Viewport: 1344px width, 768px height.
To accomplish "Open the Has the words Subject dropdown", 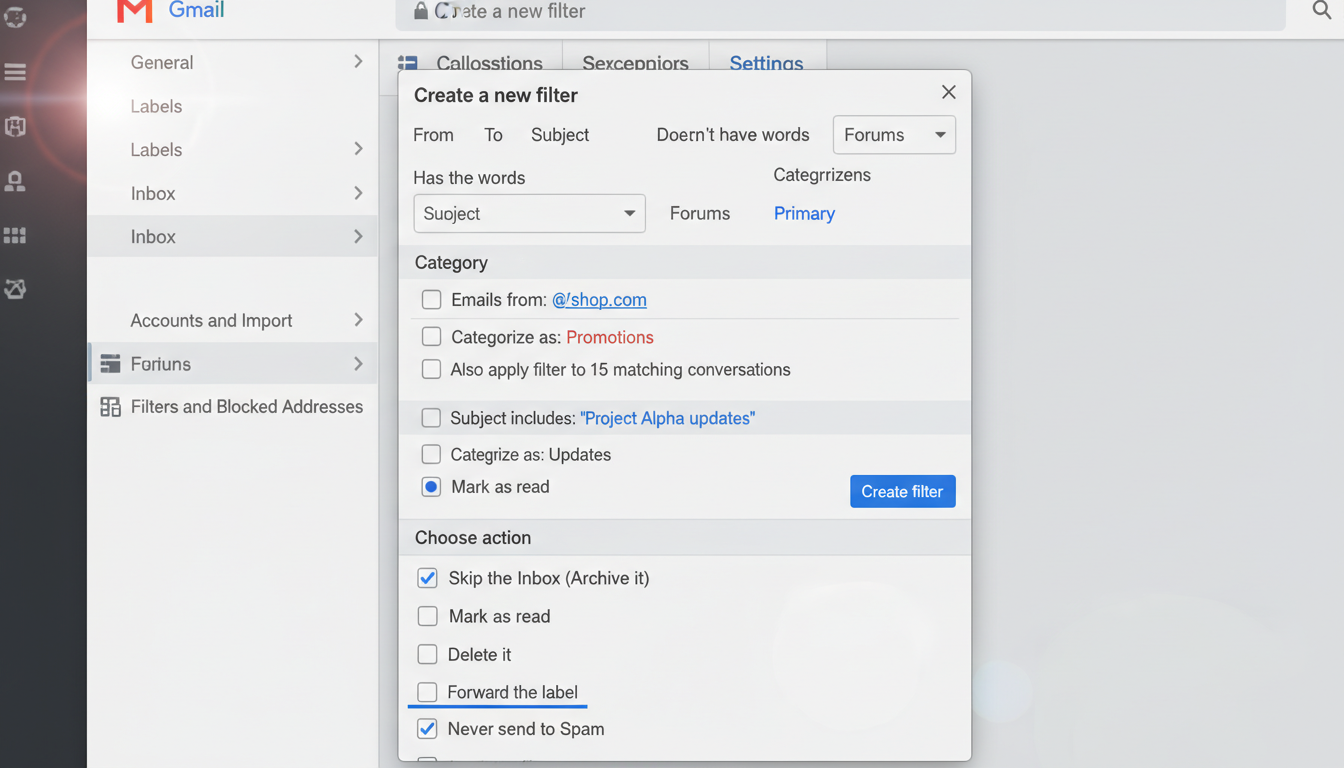I will [x=529, y=214].
